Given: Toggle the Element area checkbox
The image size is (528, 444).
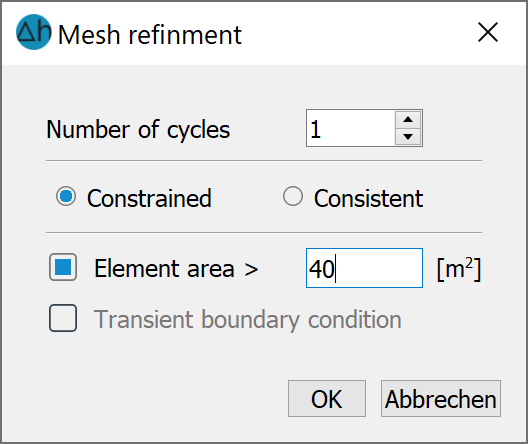Looking at the screenshot, I should pyautogui.click(x=63, y=267).
